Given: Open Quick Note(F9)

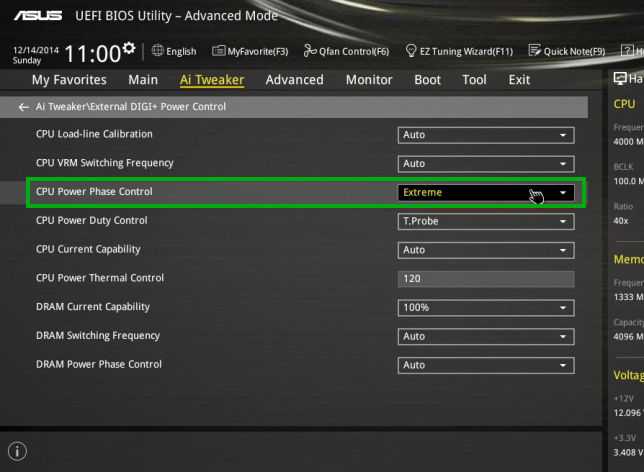Looking at the screenshot, I should click(x=574, y=51).
